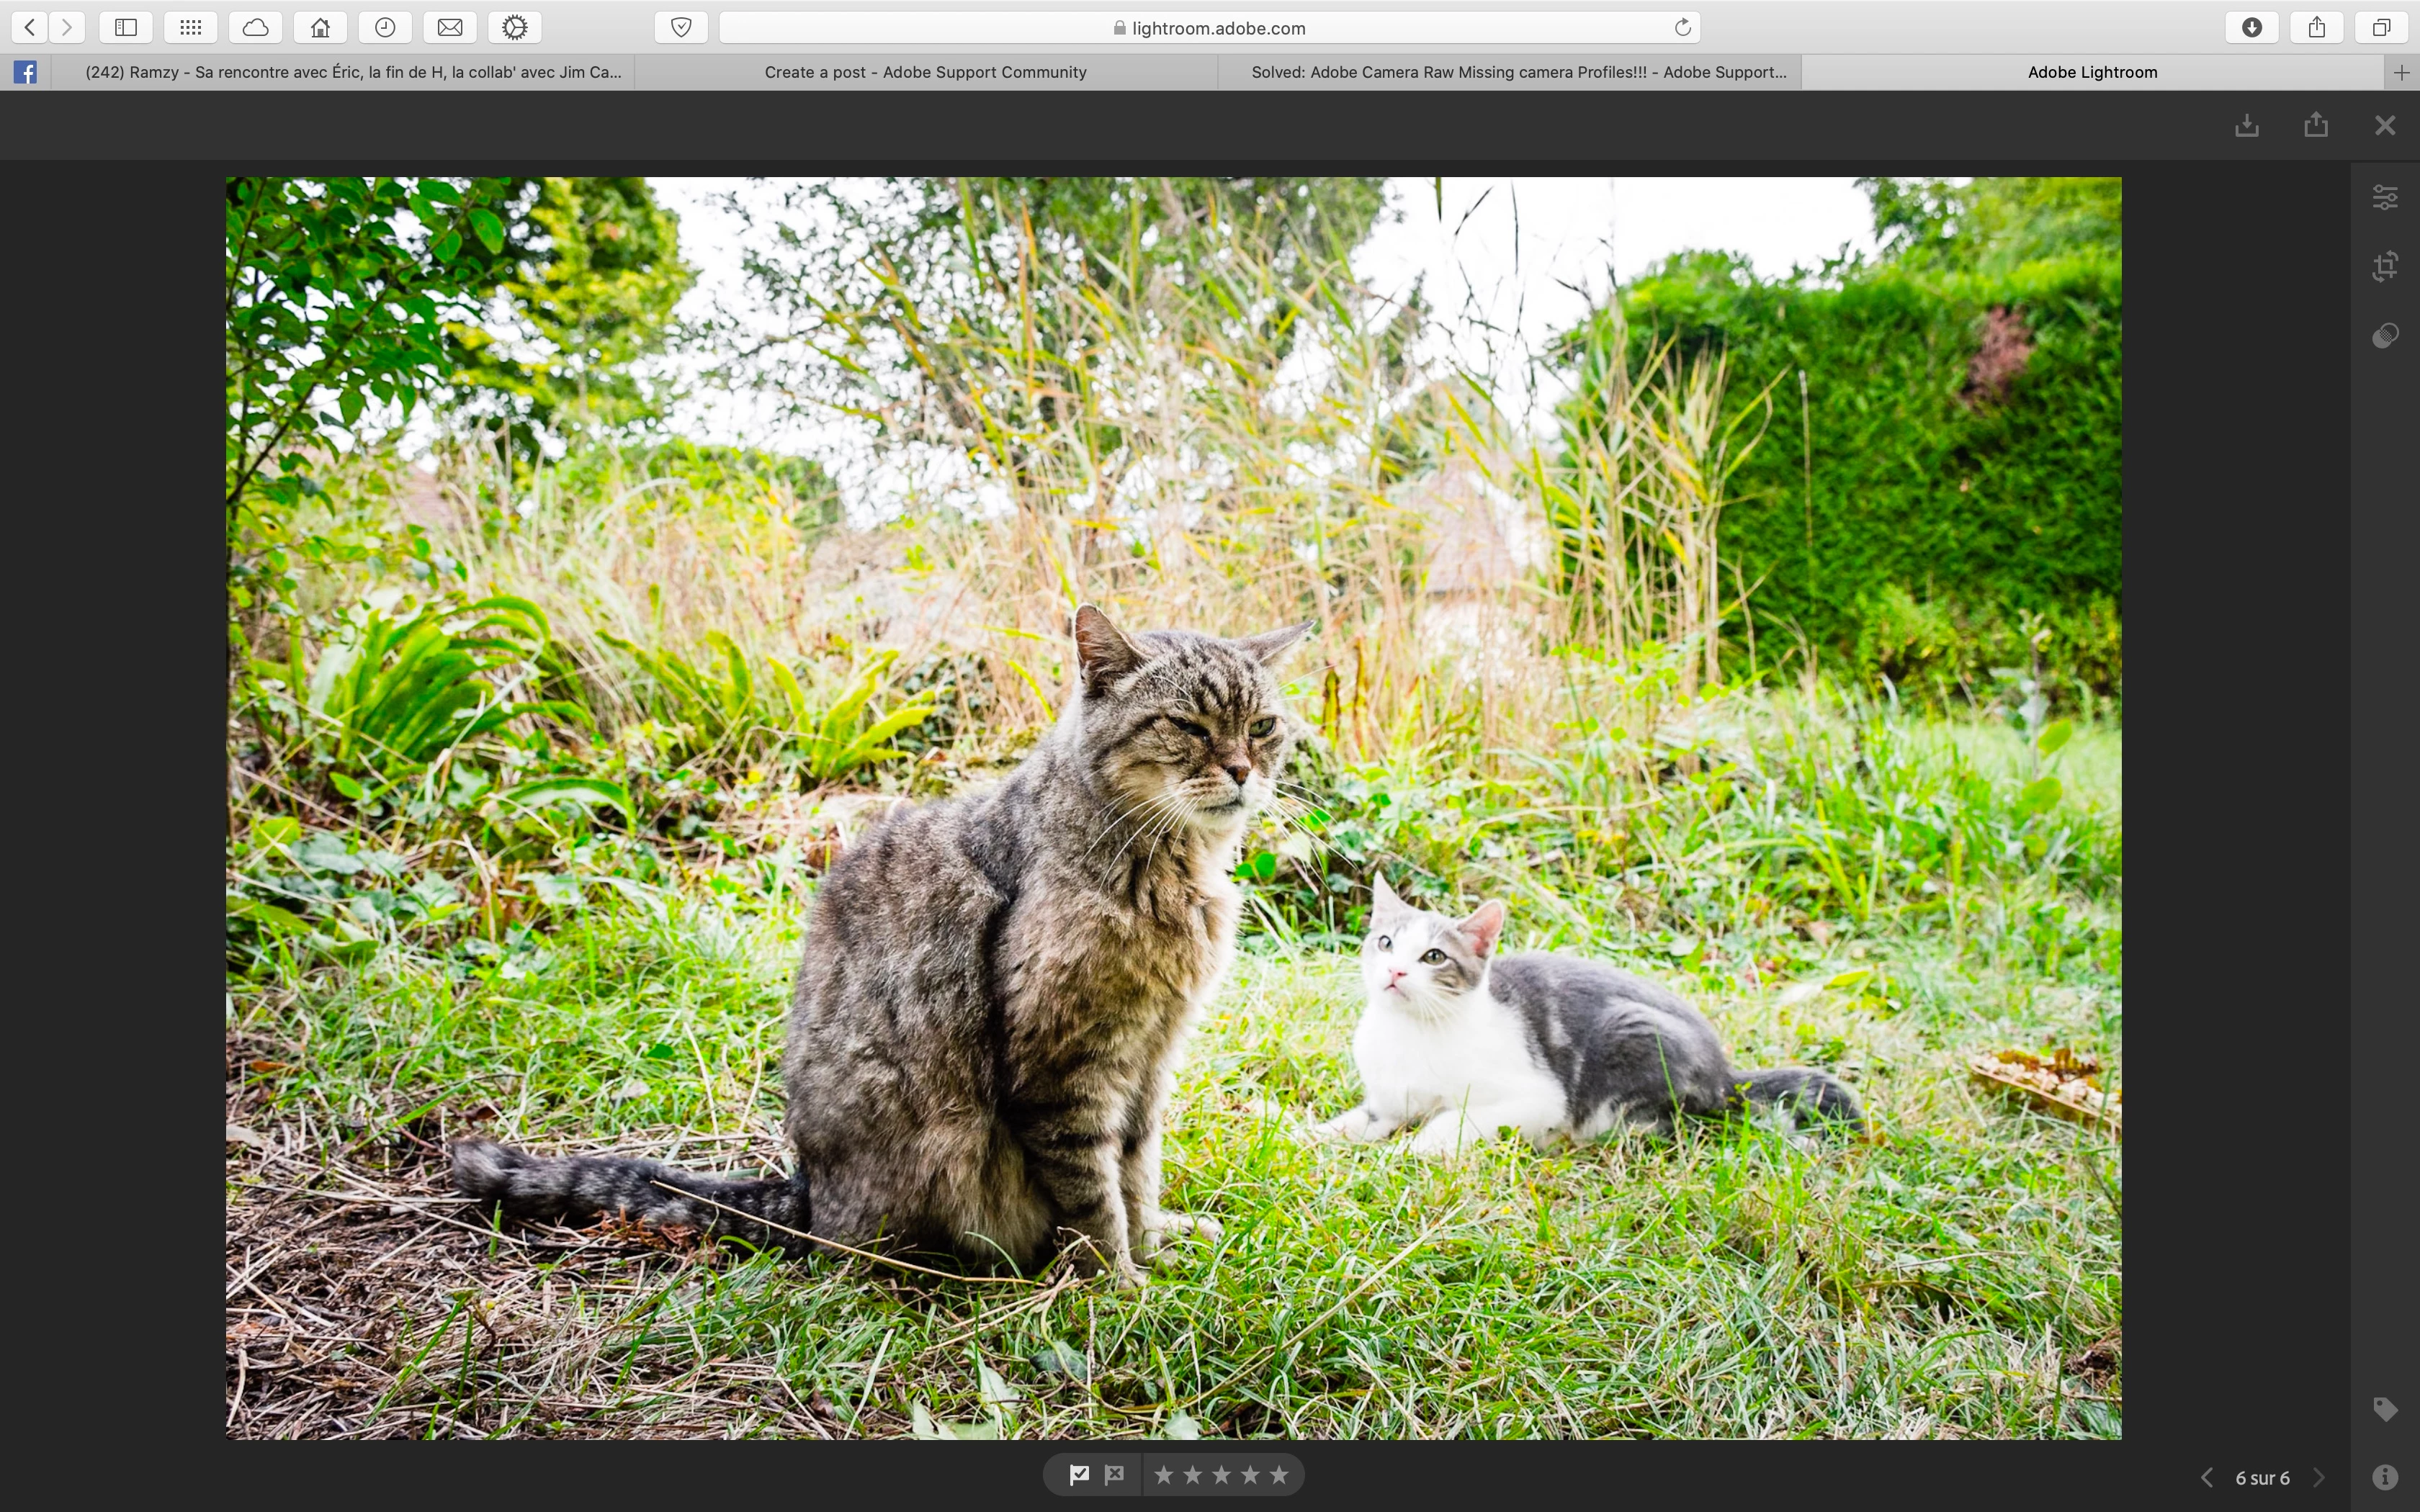Select the Crop and rotate tool
The width and height of the screenshot is (2420, 1512).
tap(2385, 266)
